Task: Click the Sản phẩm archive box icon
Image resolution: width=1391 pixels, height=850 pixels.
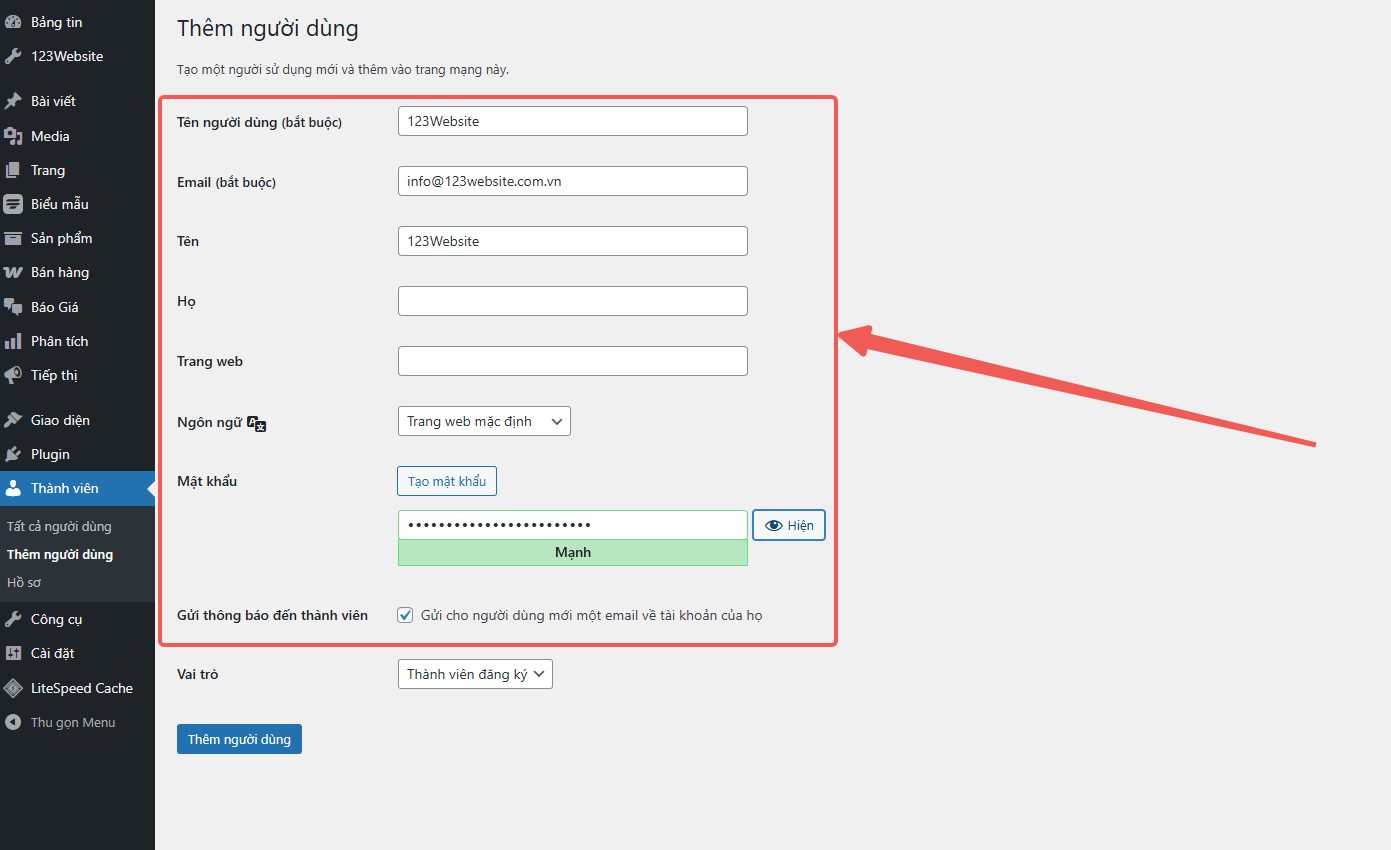Action: coord(13,238)
